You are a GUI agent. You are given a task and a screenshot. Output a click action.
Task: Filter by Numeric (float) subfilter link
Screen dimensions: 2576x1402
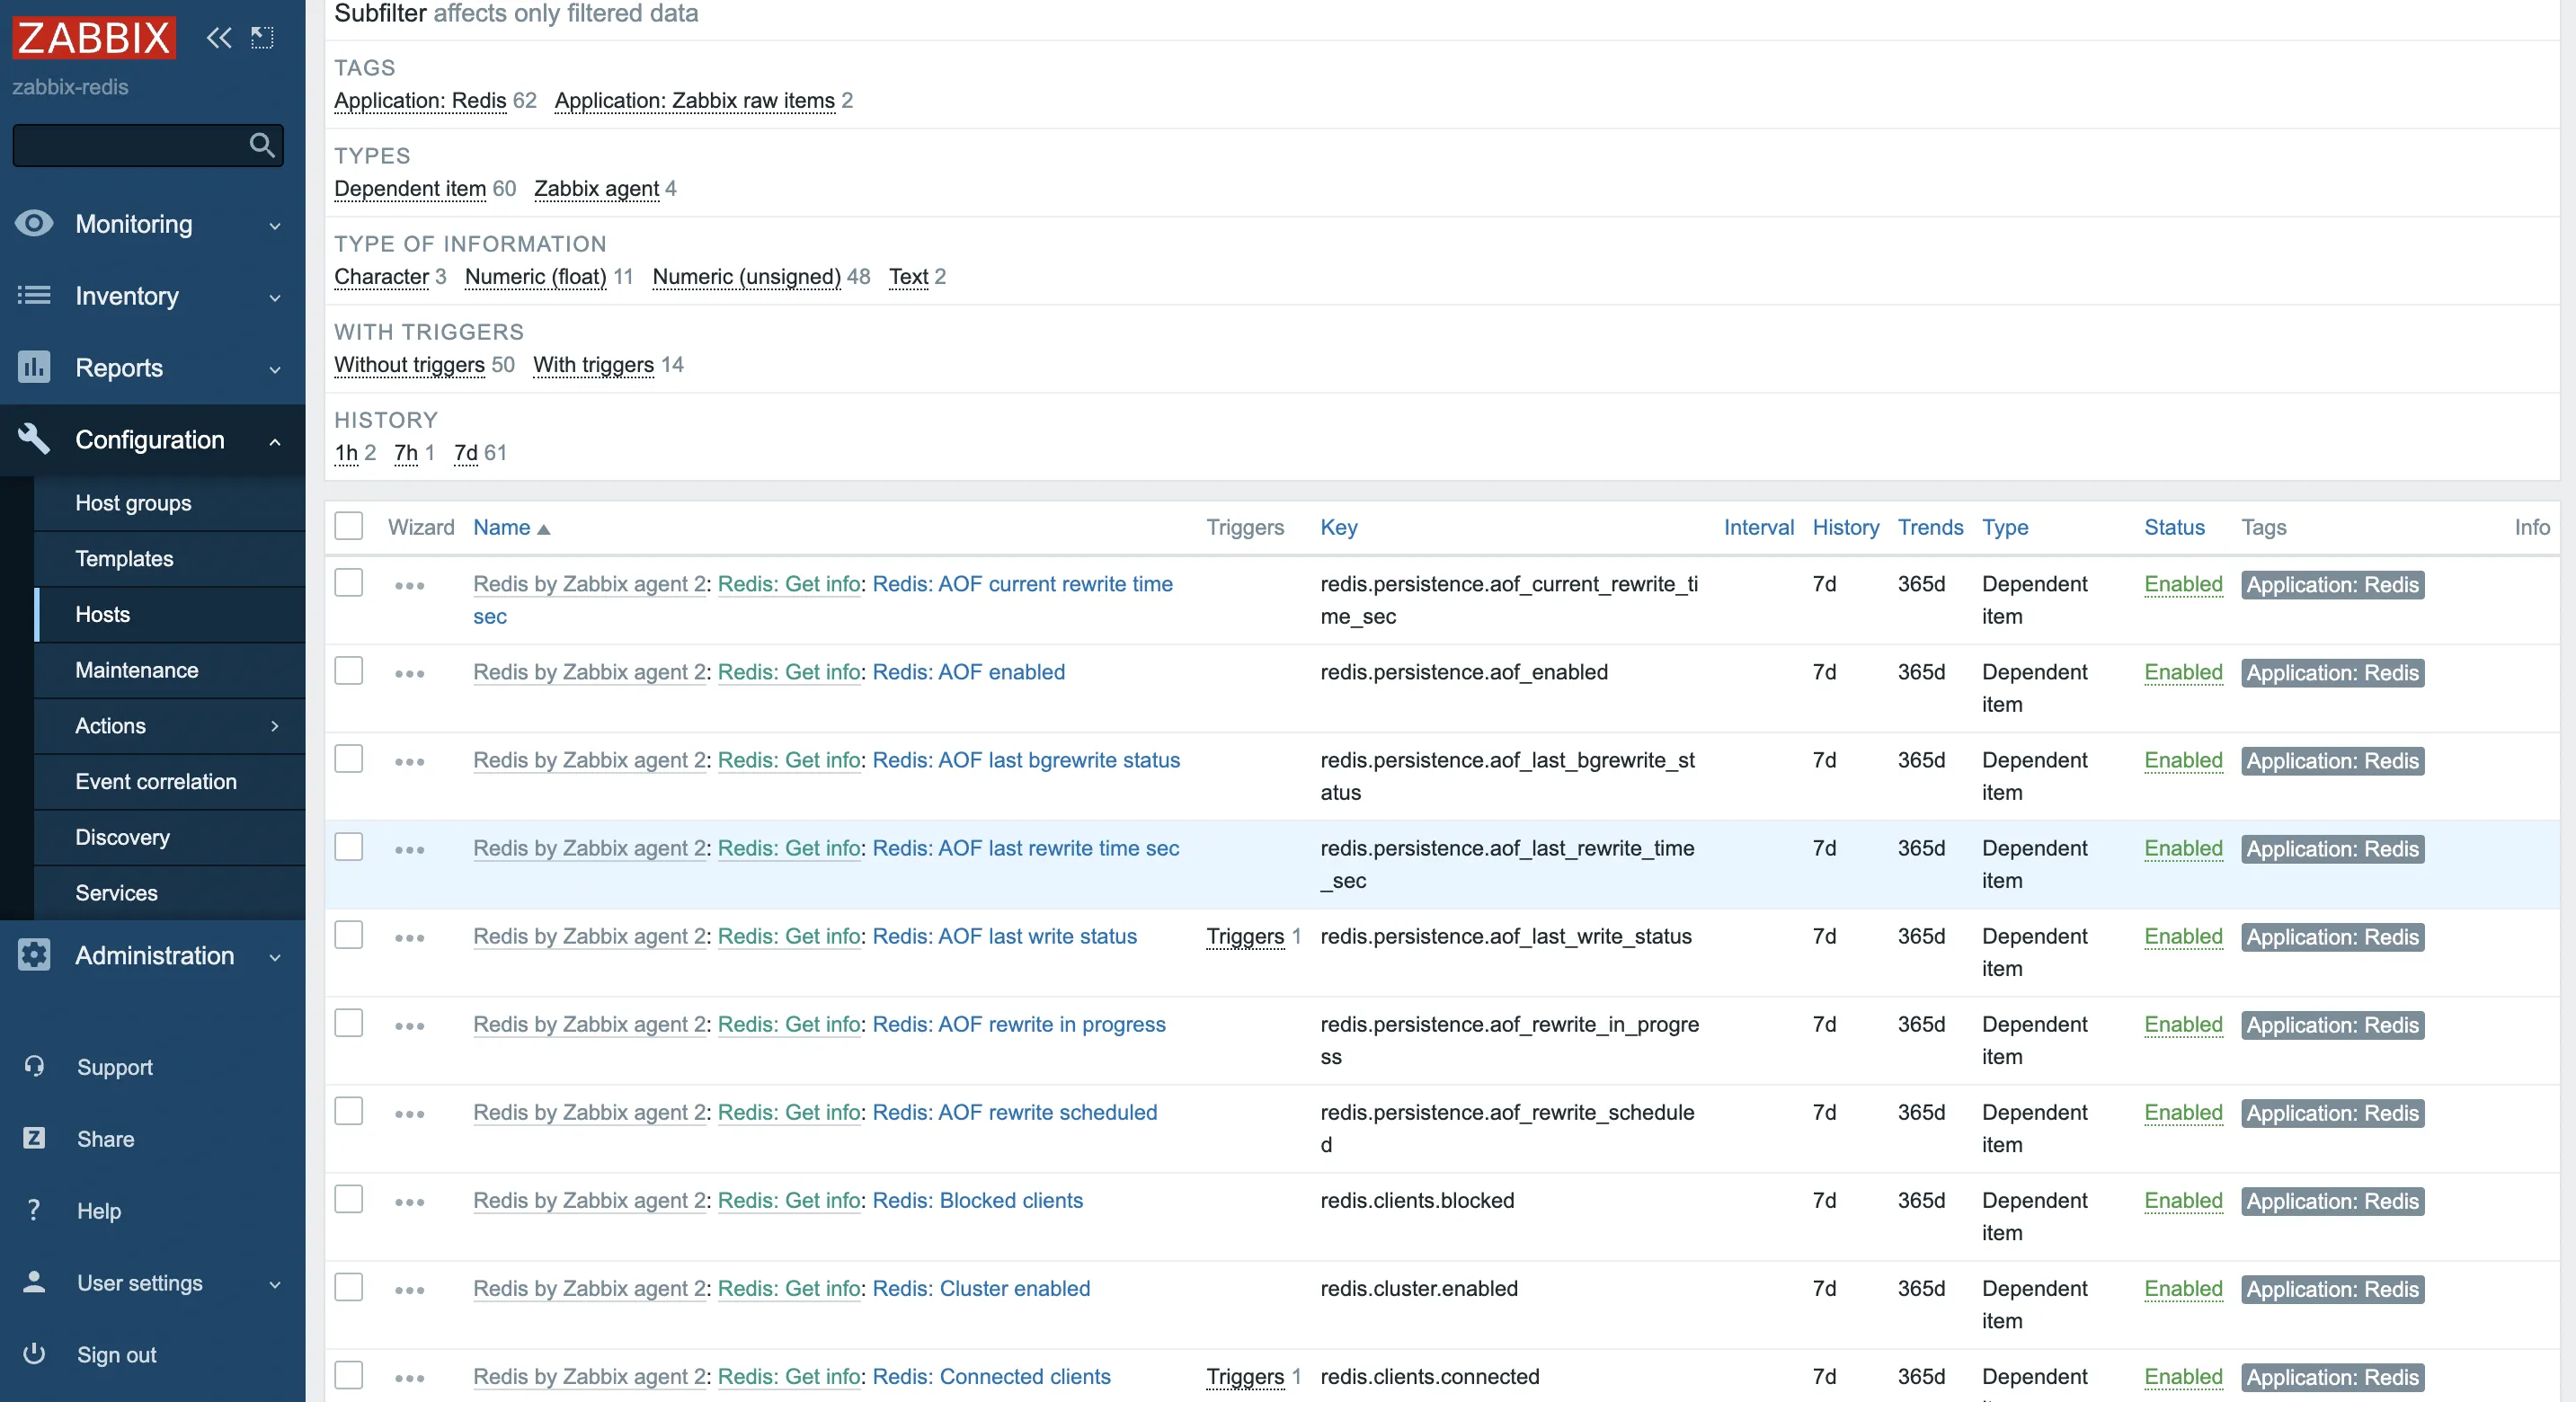tap(535, 276)
